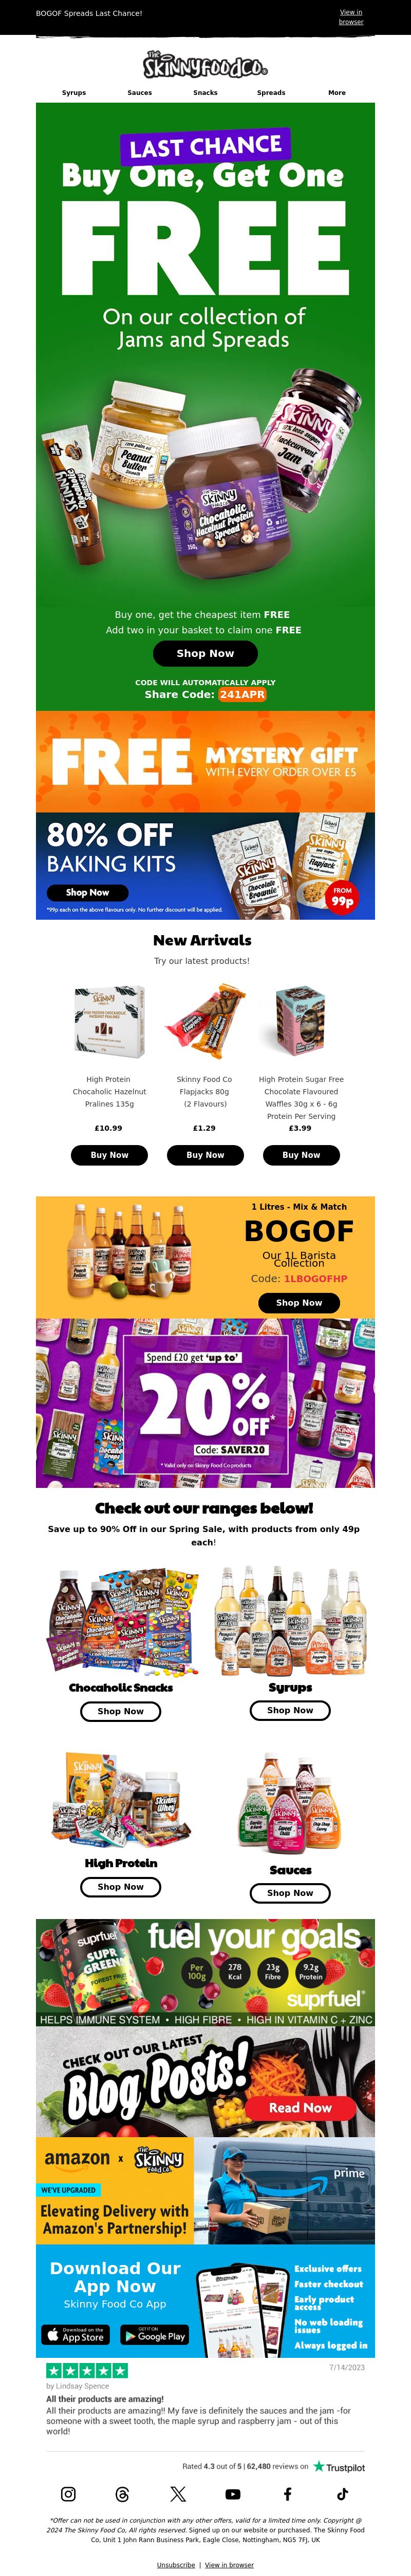411x2576 pixels.
Task: Click the Unsubscribe link in the footer
Action: 176,2565
